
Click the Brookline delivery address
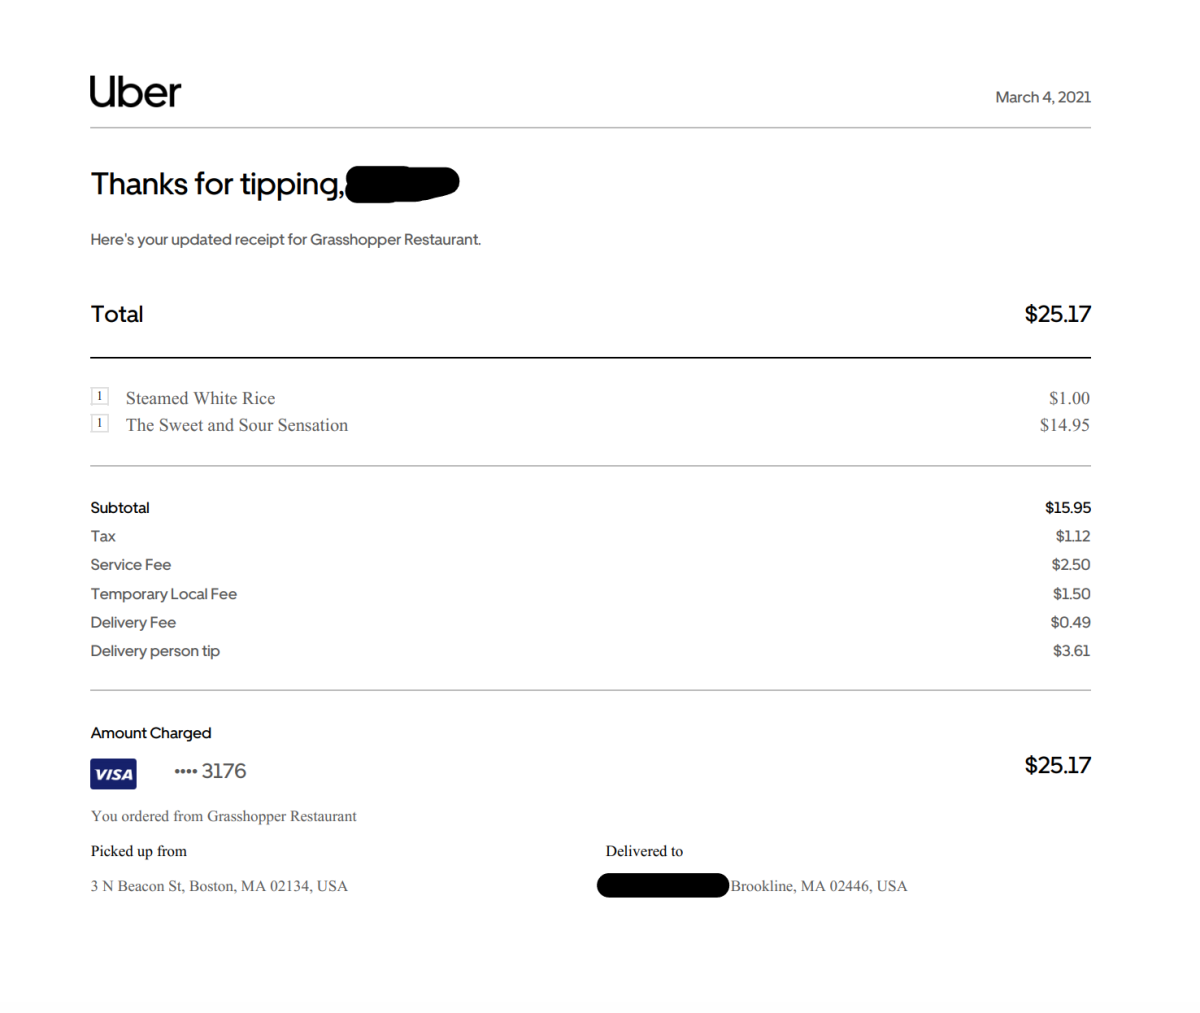tap(818, 886)
